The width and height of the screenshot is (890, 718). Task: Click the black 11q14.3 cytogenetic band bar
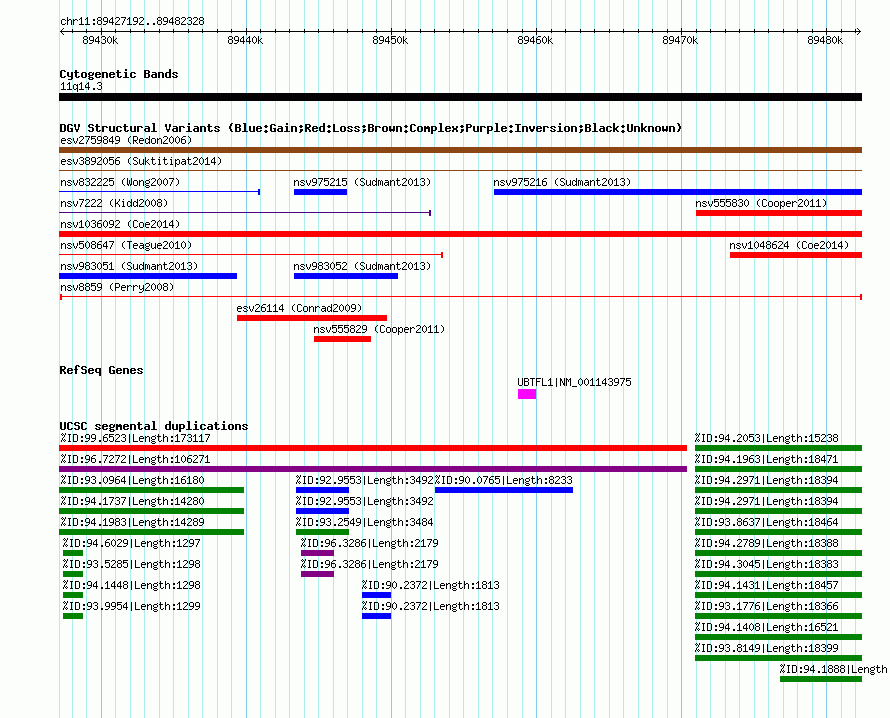pos(460,97)
